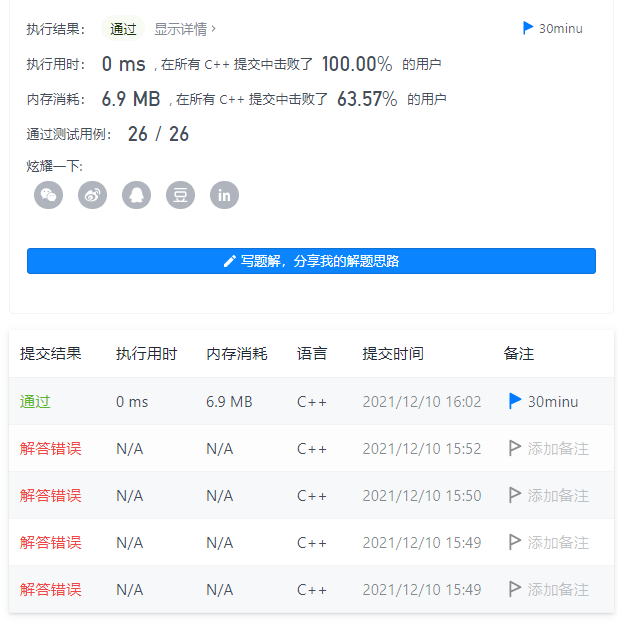Click the 6.9 MB cell in table
The height and width of the screenshot is (630, 618).
point(229,401)
